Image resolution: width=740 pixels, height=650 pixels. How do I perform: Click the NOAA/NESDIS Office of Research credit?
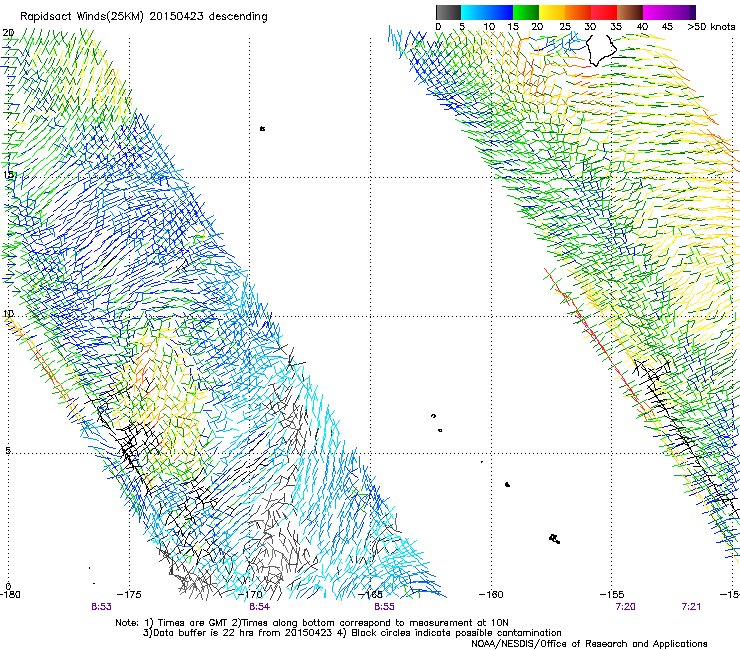tap(589, 643)
